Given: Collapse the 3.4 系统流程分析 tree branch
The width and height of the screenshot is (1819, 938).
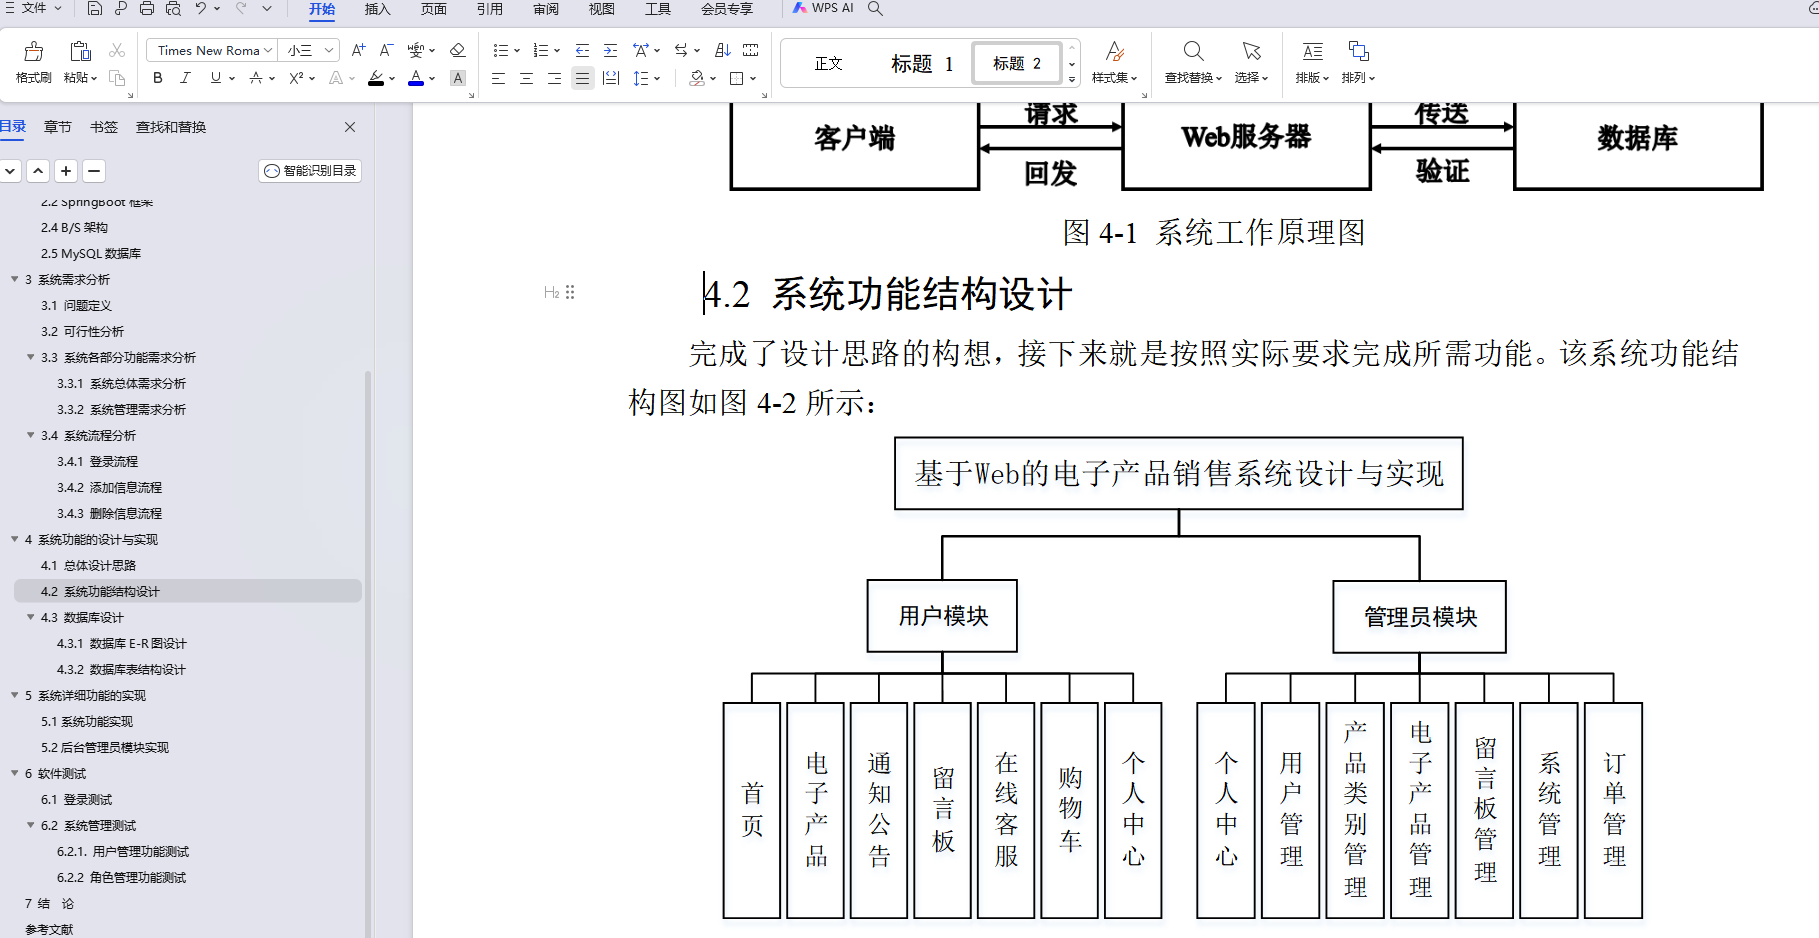Looking at the screenshot, I should pyautogui.click(x=30, y=435).
